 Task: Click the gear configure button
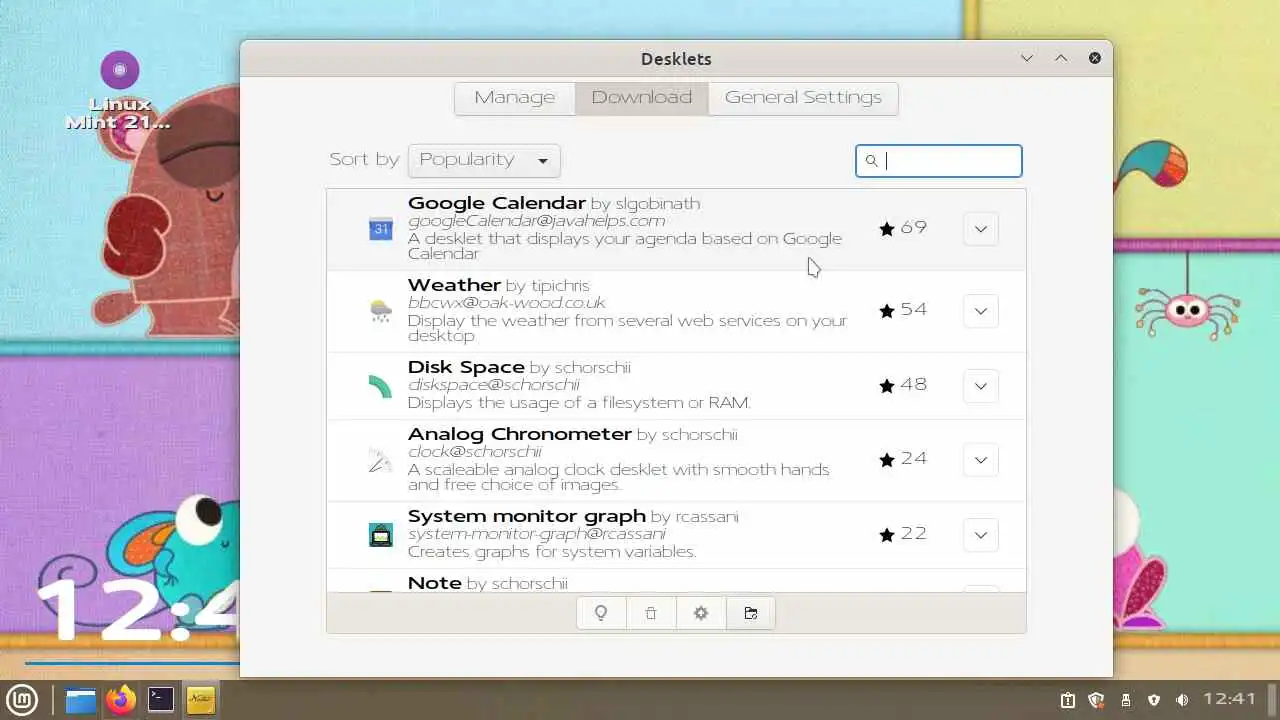(x=701, y=613)
